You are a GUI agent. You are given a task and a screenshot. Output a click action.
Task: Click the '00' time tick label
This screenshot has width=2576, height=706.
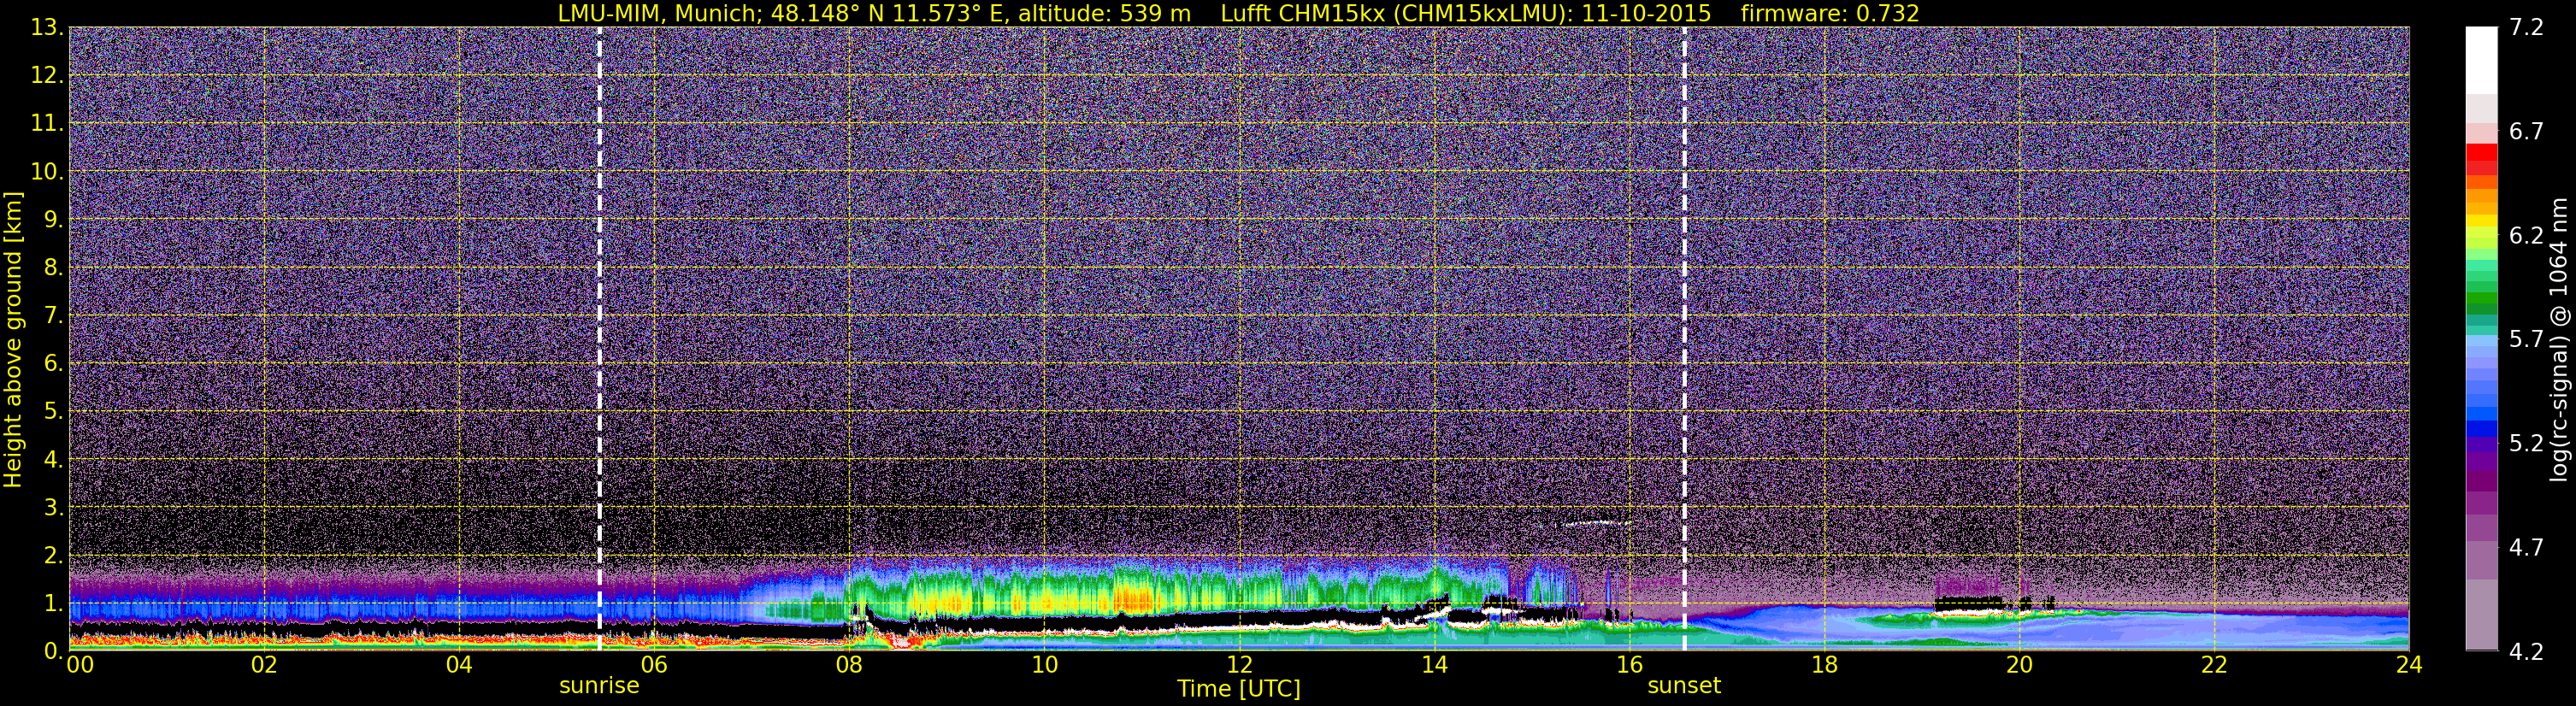[80, 665]
